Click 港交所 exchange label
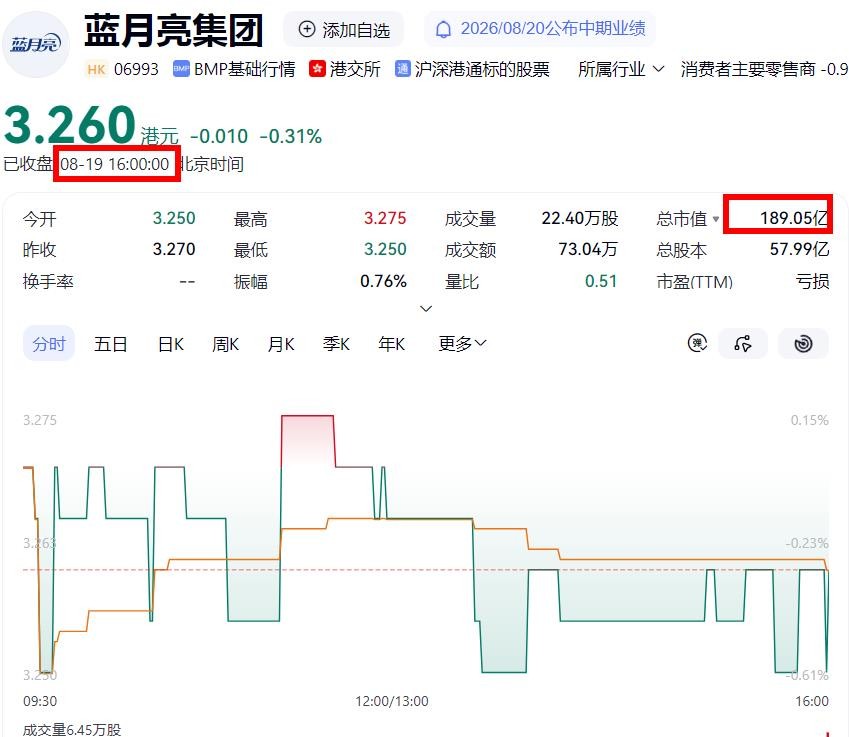The height and width of the screenshot is (737, 849). pos(355,69)
